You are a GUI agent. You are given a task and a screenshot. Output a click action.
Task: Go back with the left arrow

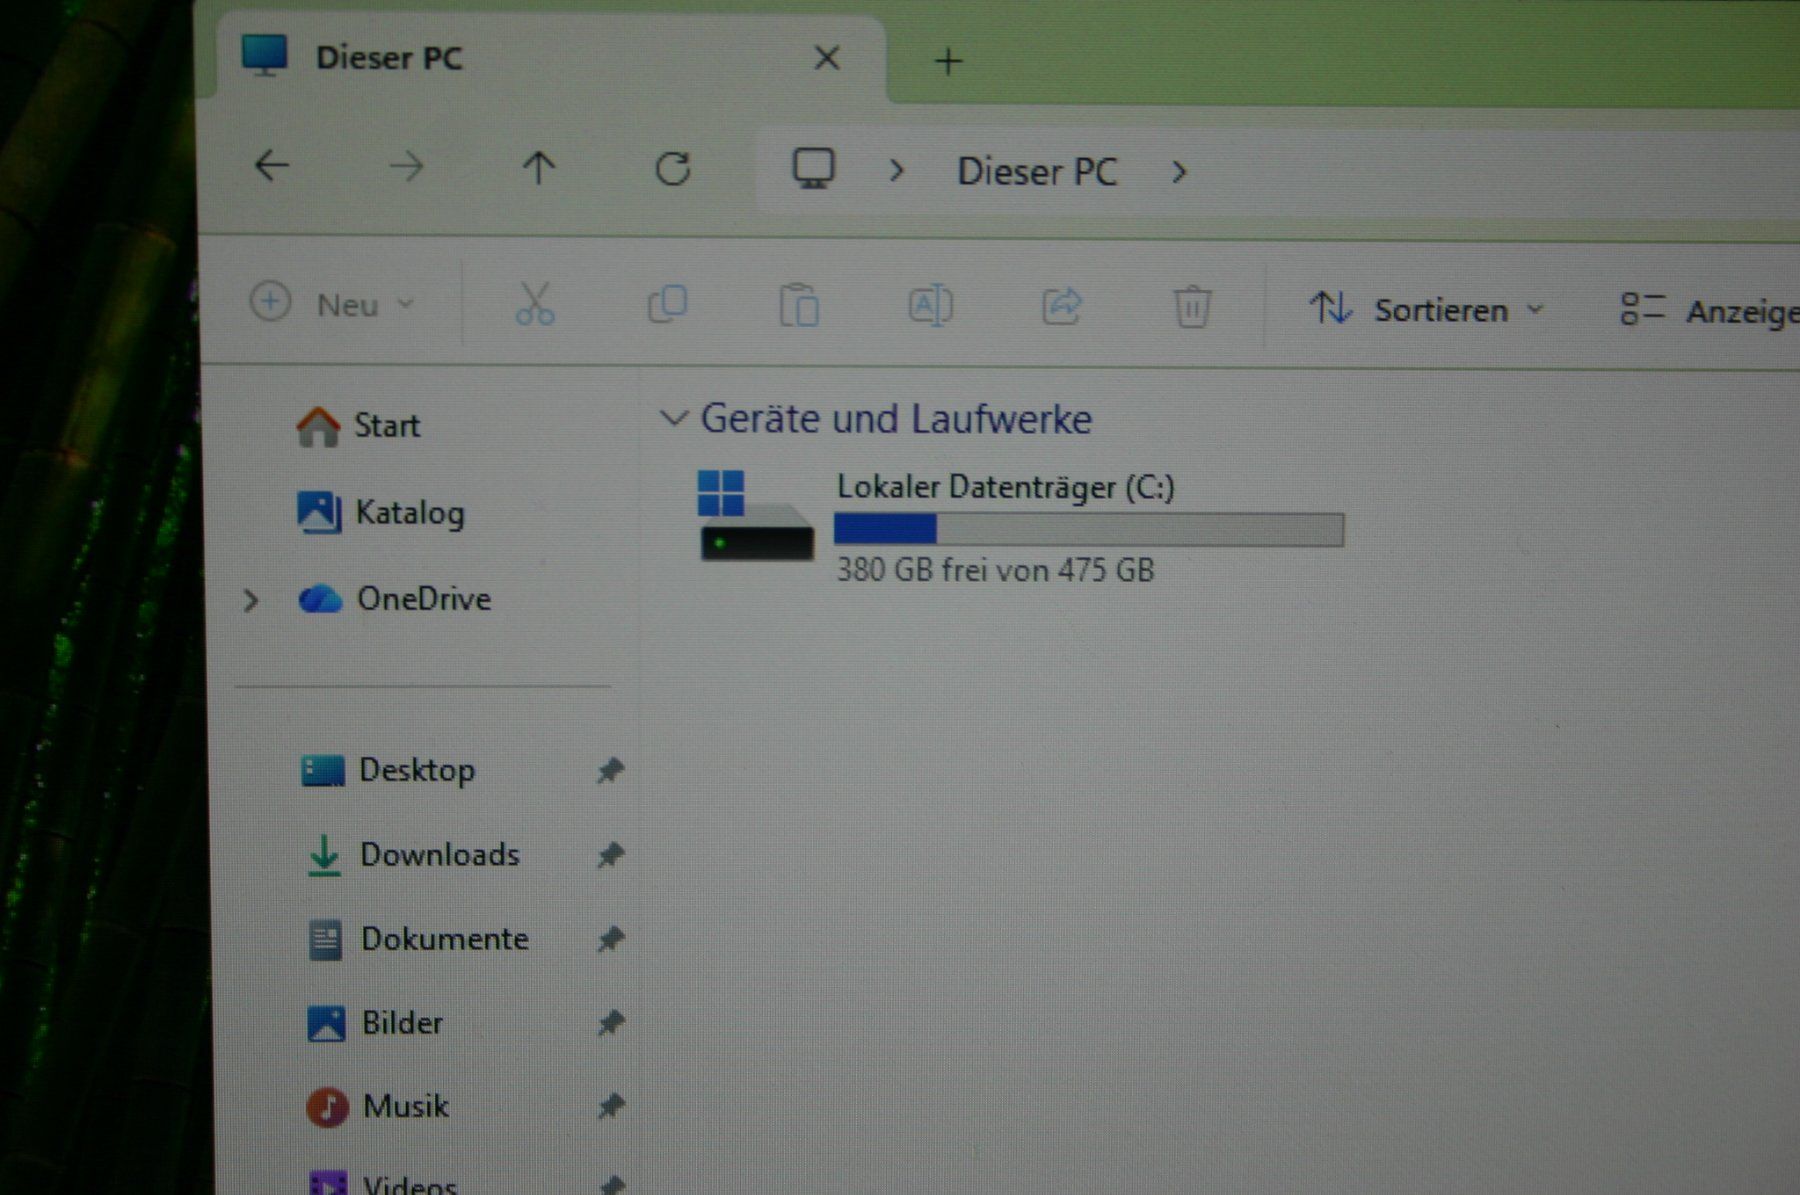(x=272, y=166)
